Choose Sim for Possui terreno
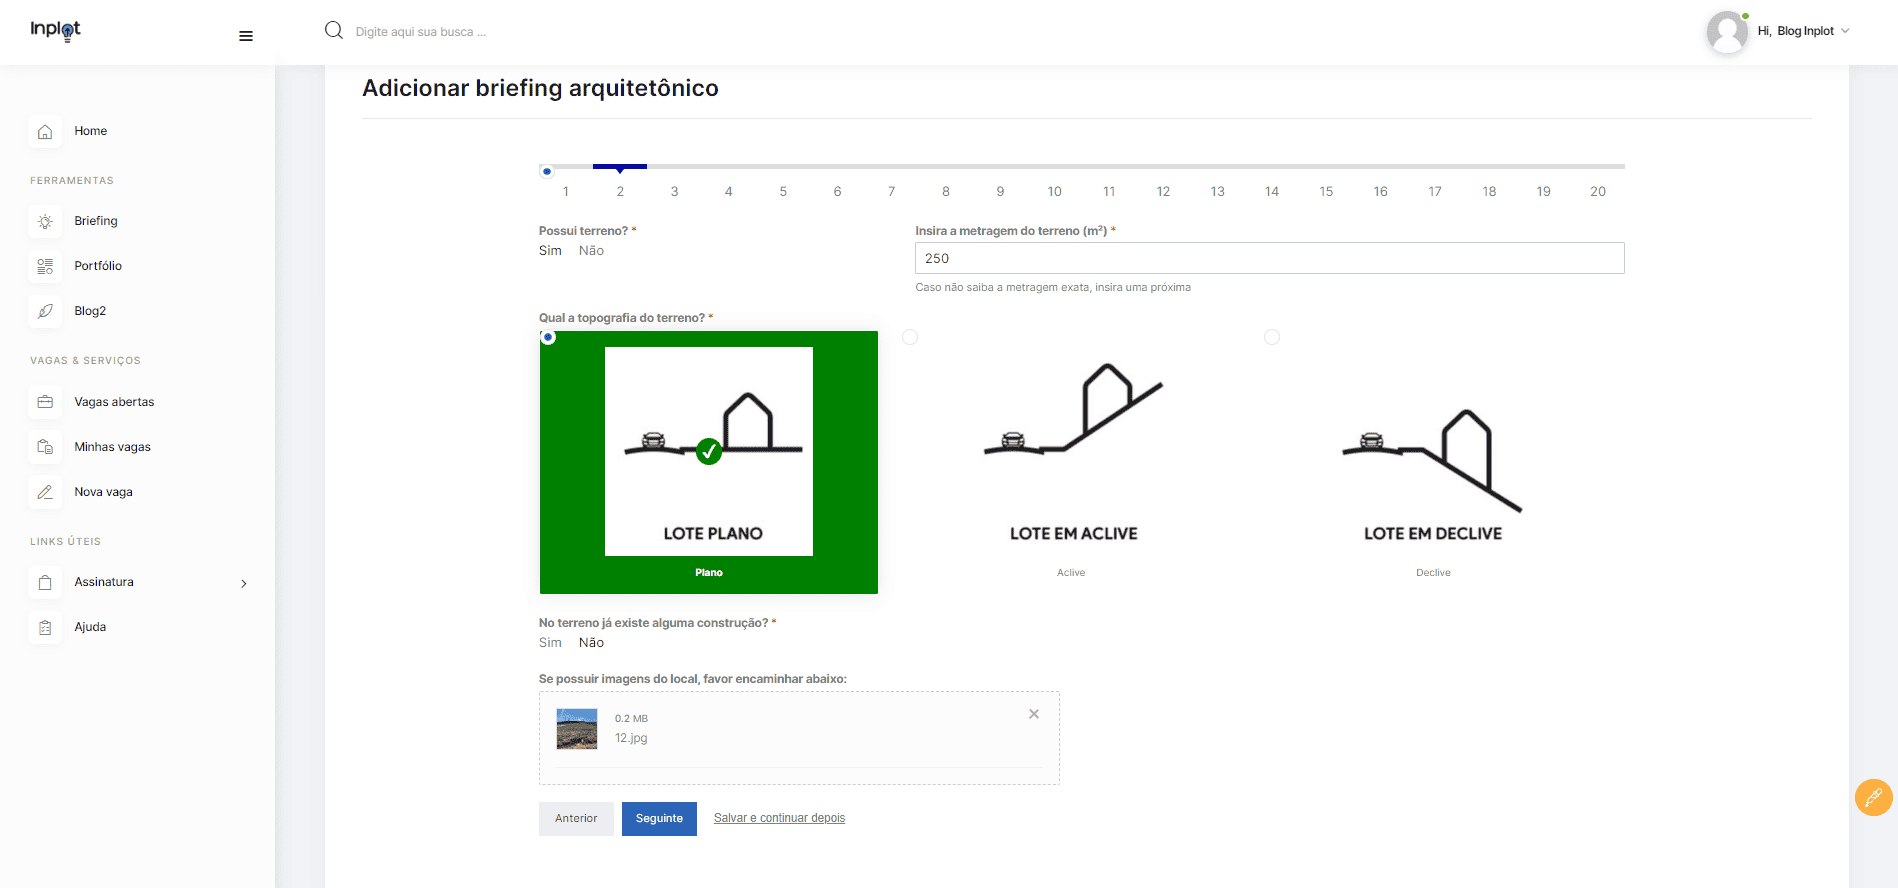The image size is (1898, 888). (x=550, y=251)
